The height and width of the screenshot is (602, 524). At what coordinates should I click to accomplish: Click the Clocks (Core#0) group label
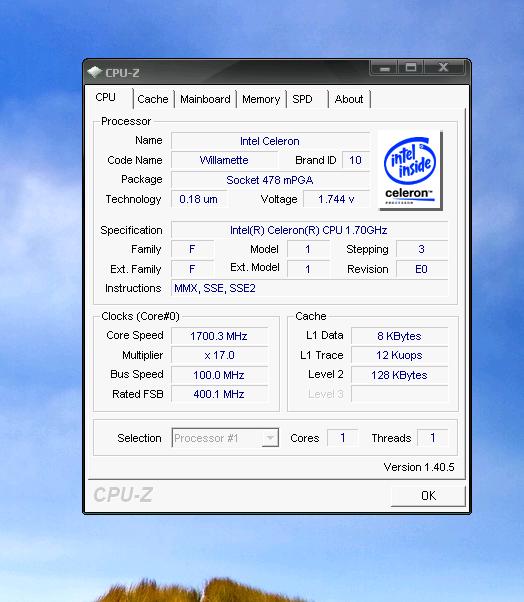pos(141,316)
